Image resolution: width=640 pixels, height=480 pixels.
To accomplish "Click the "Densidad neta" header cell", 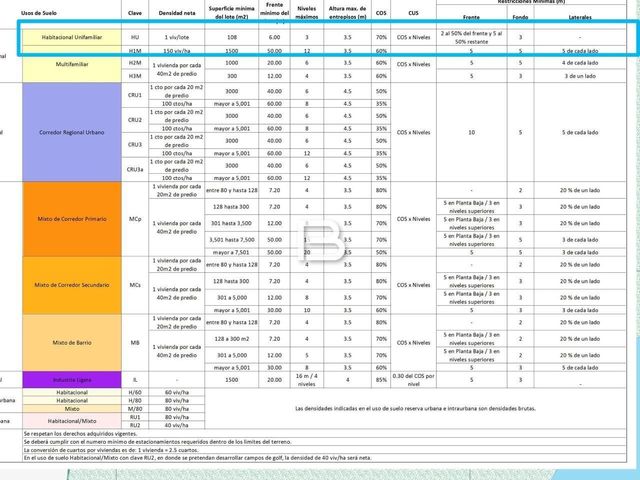I will [177, 13].
